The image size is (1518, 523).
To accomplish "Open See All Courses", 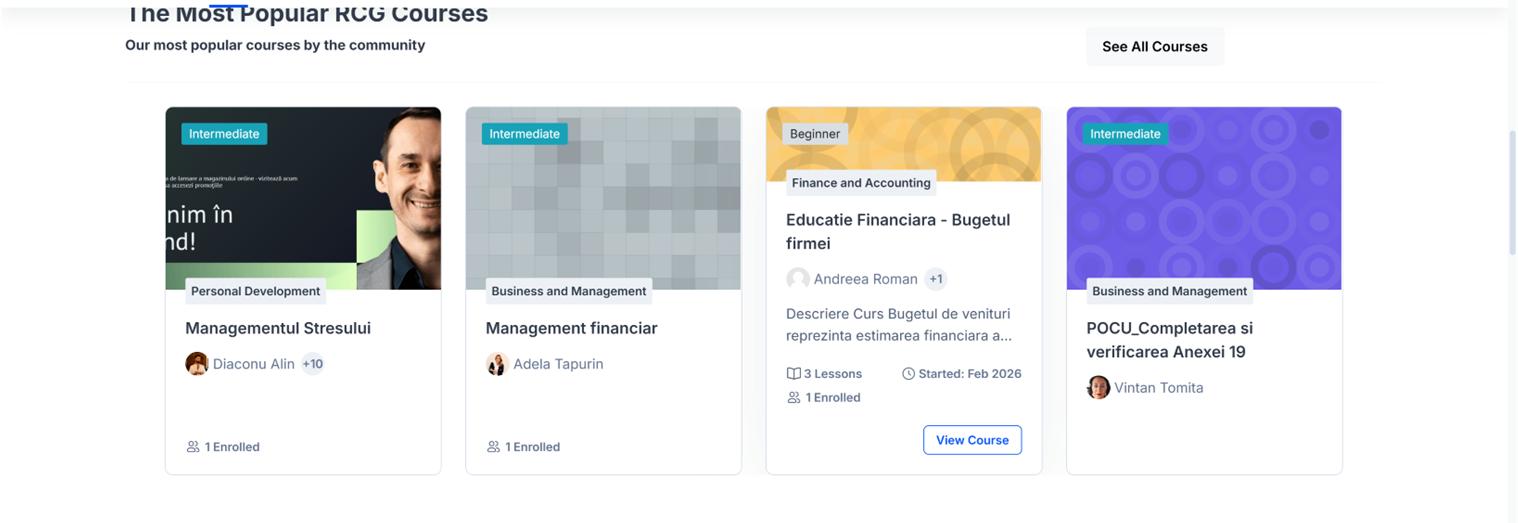I will click(x=1154, y=47).
